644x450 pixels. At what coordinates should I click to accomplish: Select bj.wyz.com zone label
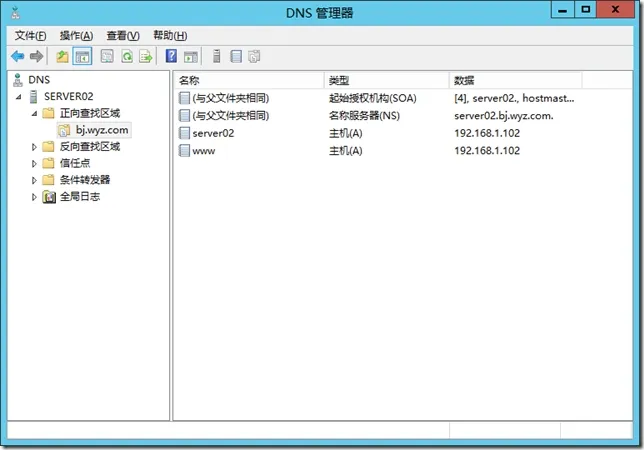coord(102,130)
